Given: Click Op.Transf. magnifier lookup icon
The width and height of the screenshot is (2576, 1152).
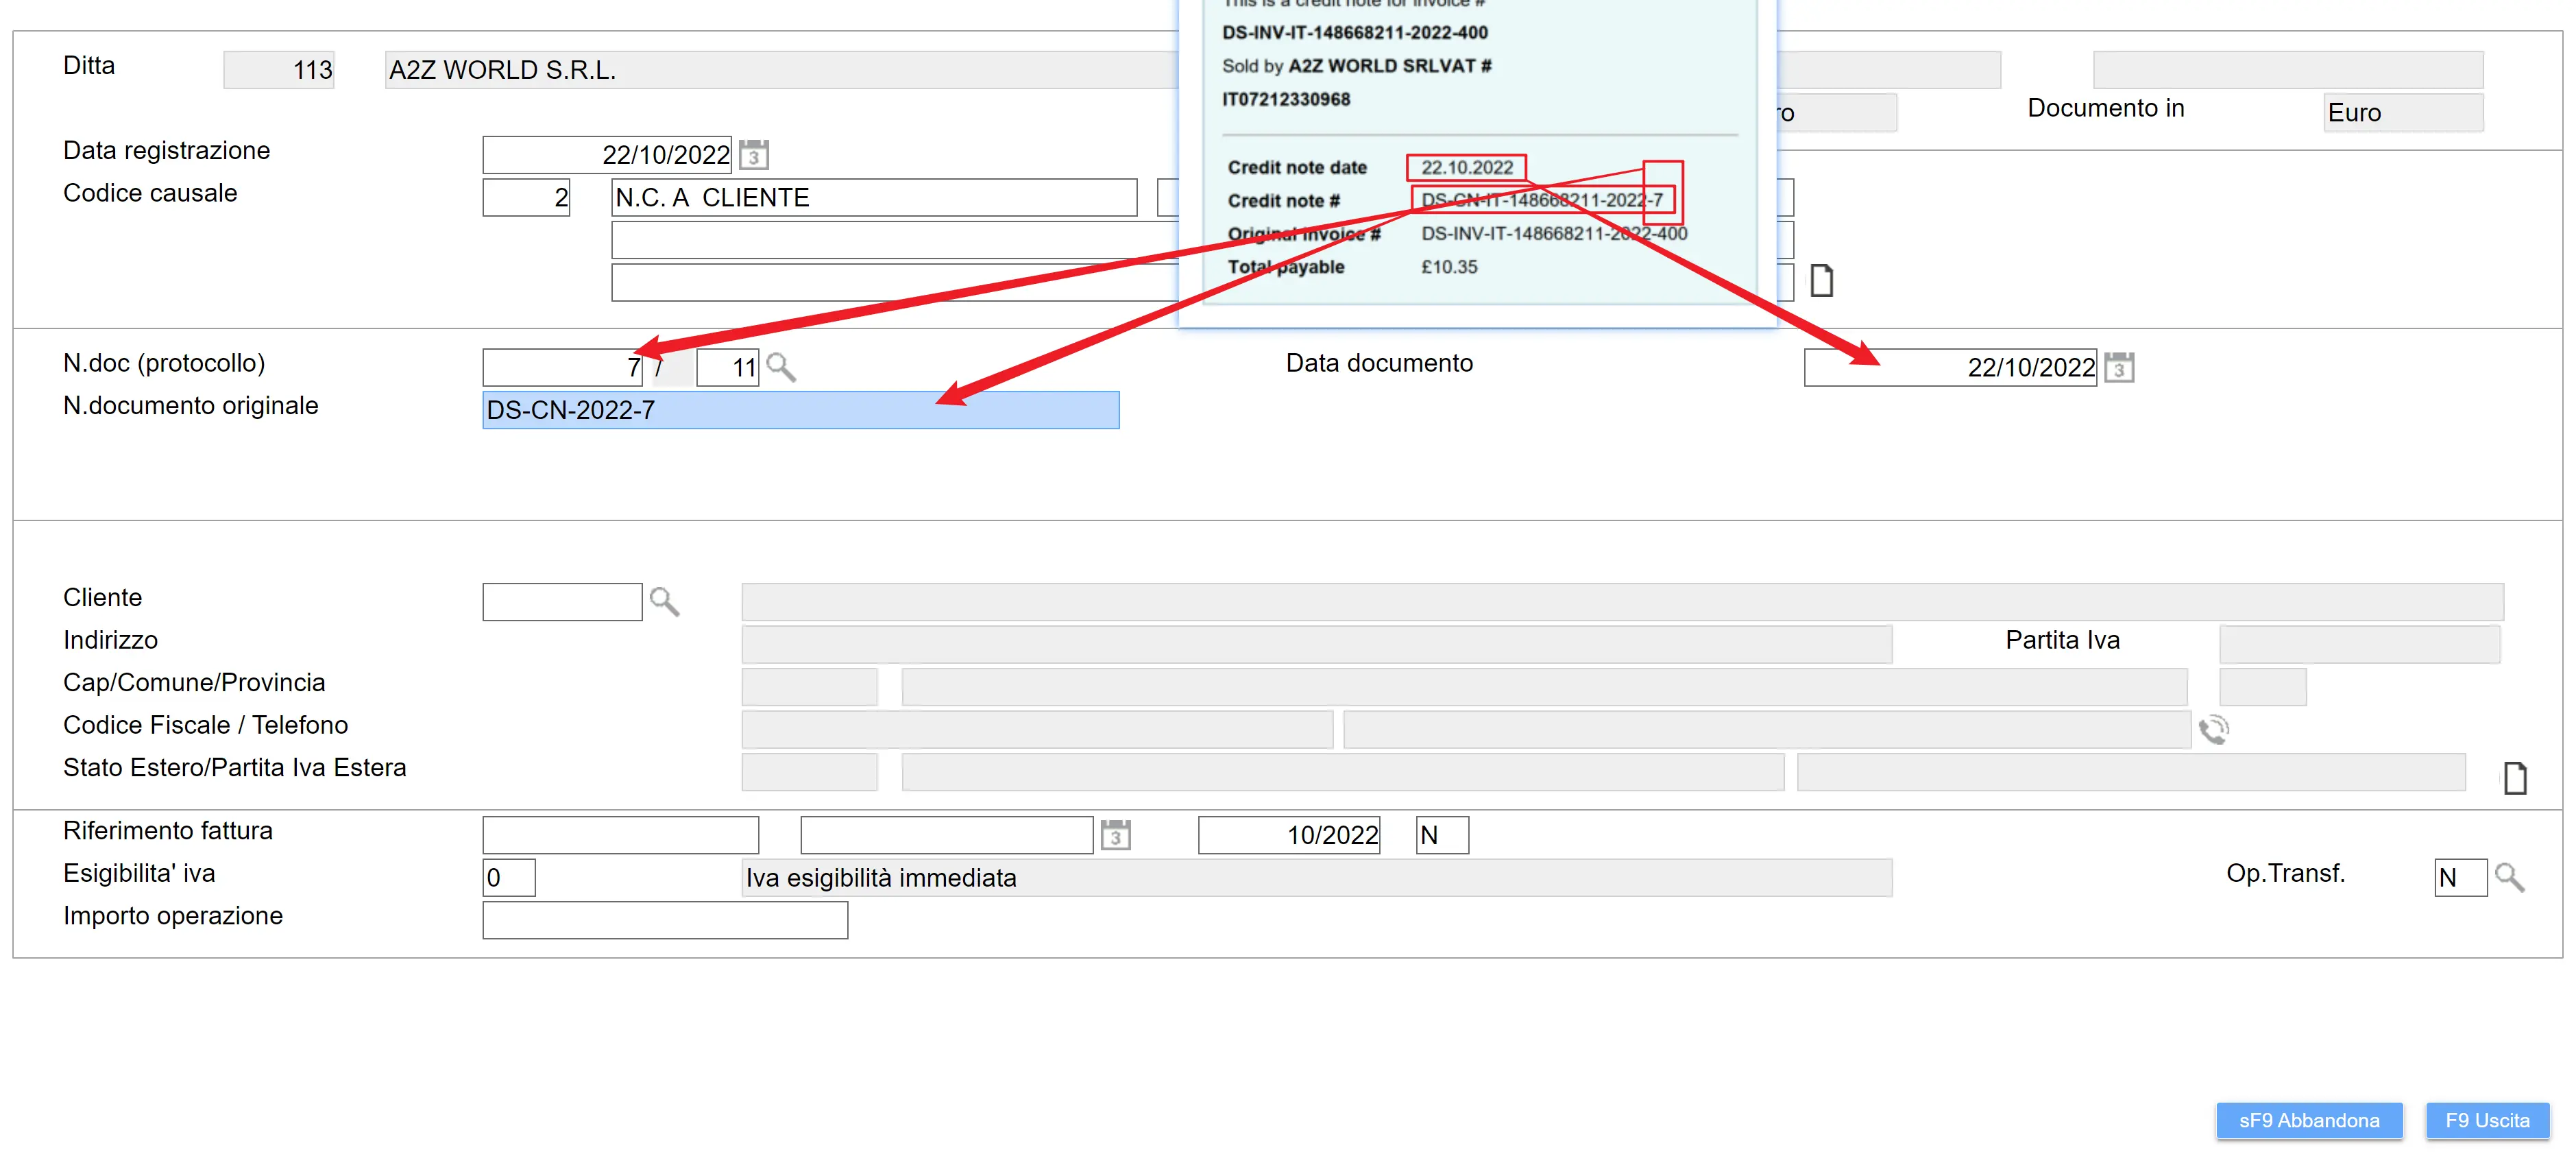Looking at the screenshot, I should tap(2509, 878).
